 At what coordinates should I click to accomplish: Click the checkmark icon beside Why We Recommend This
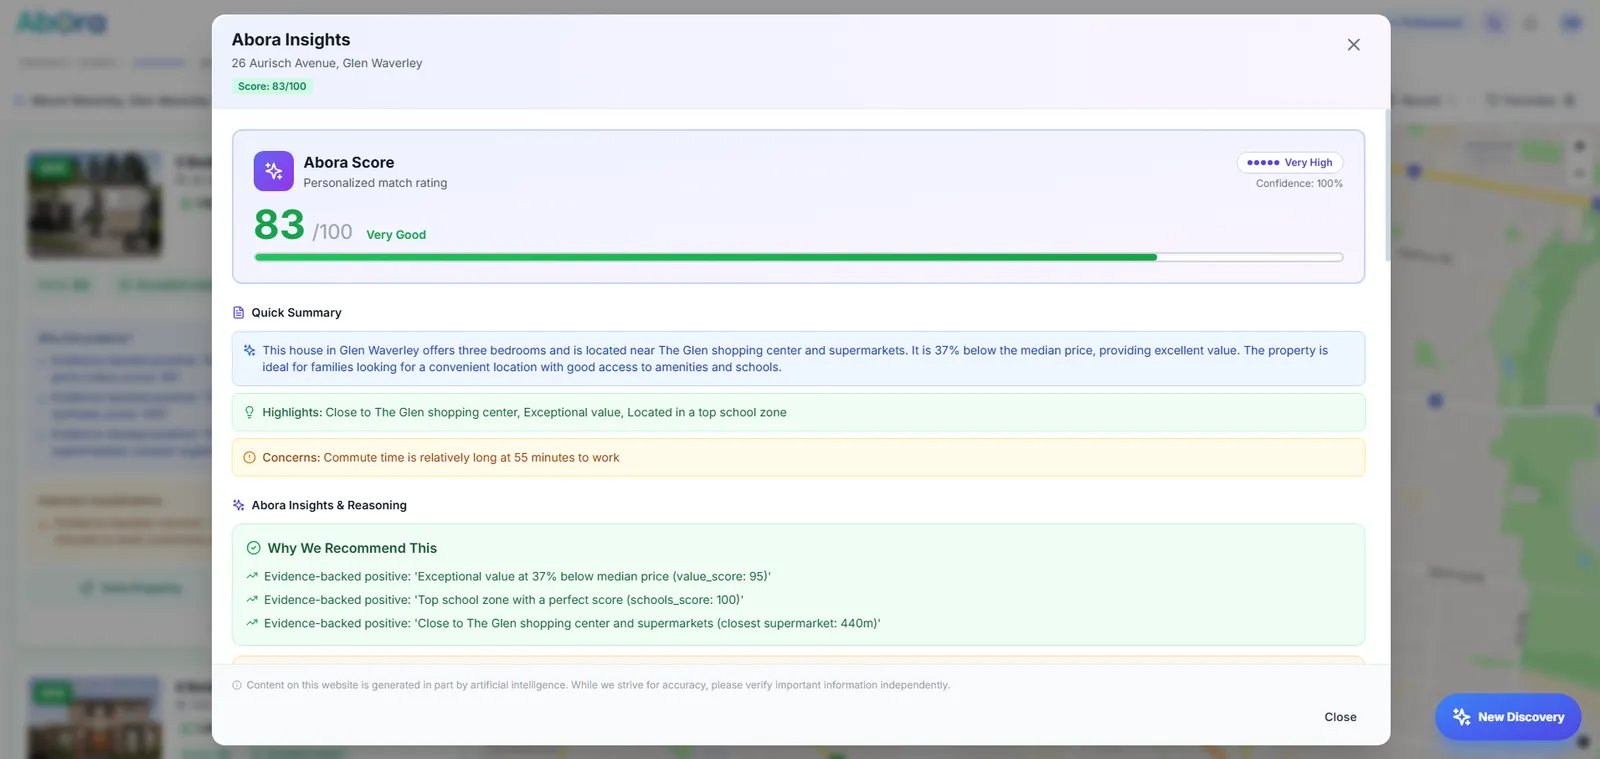[254, 548]
